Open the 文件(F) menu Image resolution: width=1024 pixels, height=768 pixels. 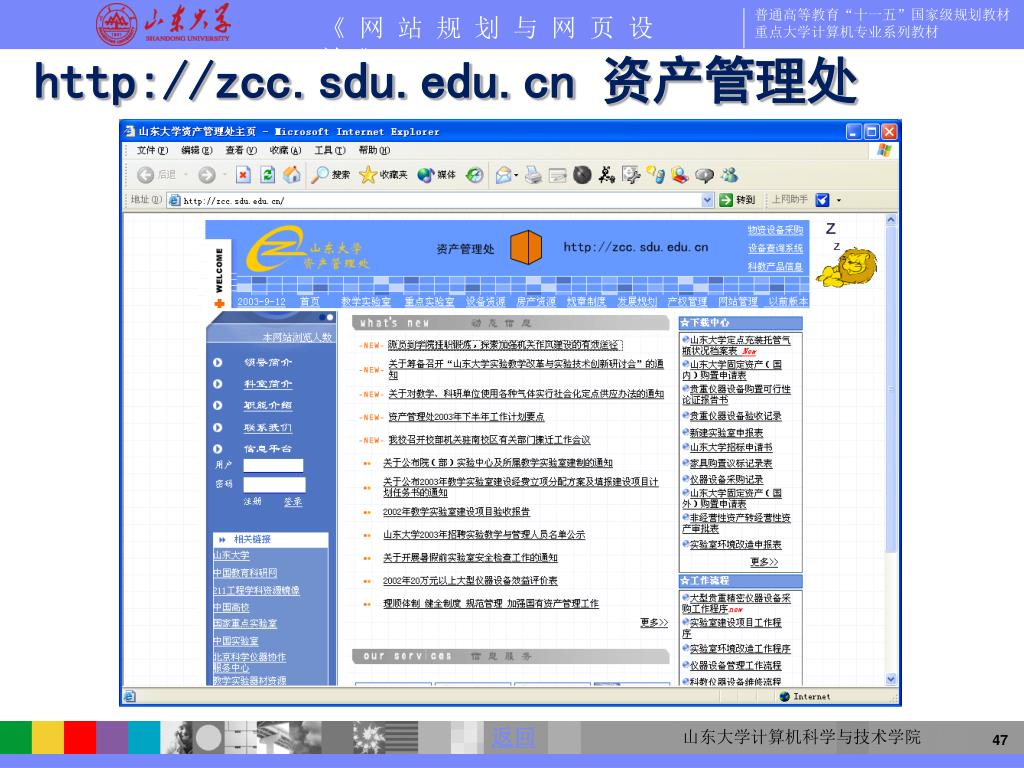pyautogui.click(x=152, y=150)
